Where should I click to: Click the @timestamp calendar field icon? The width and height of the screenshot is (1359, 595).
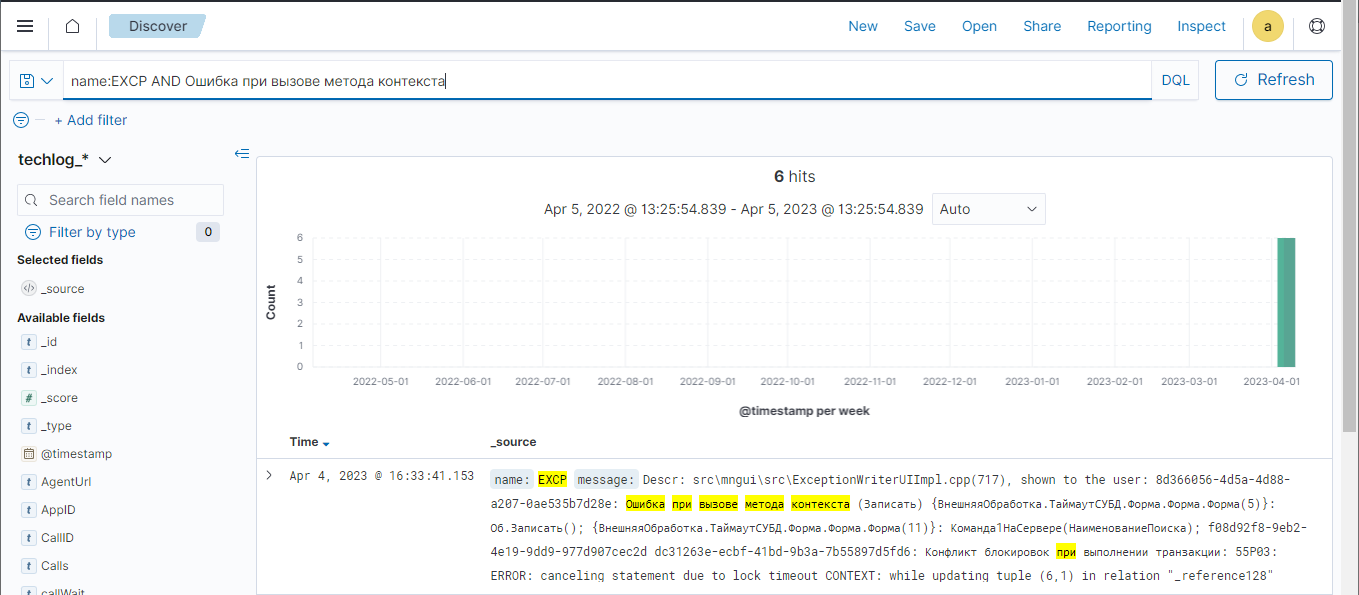tap(28, 454)
